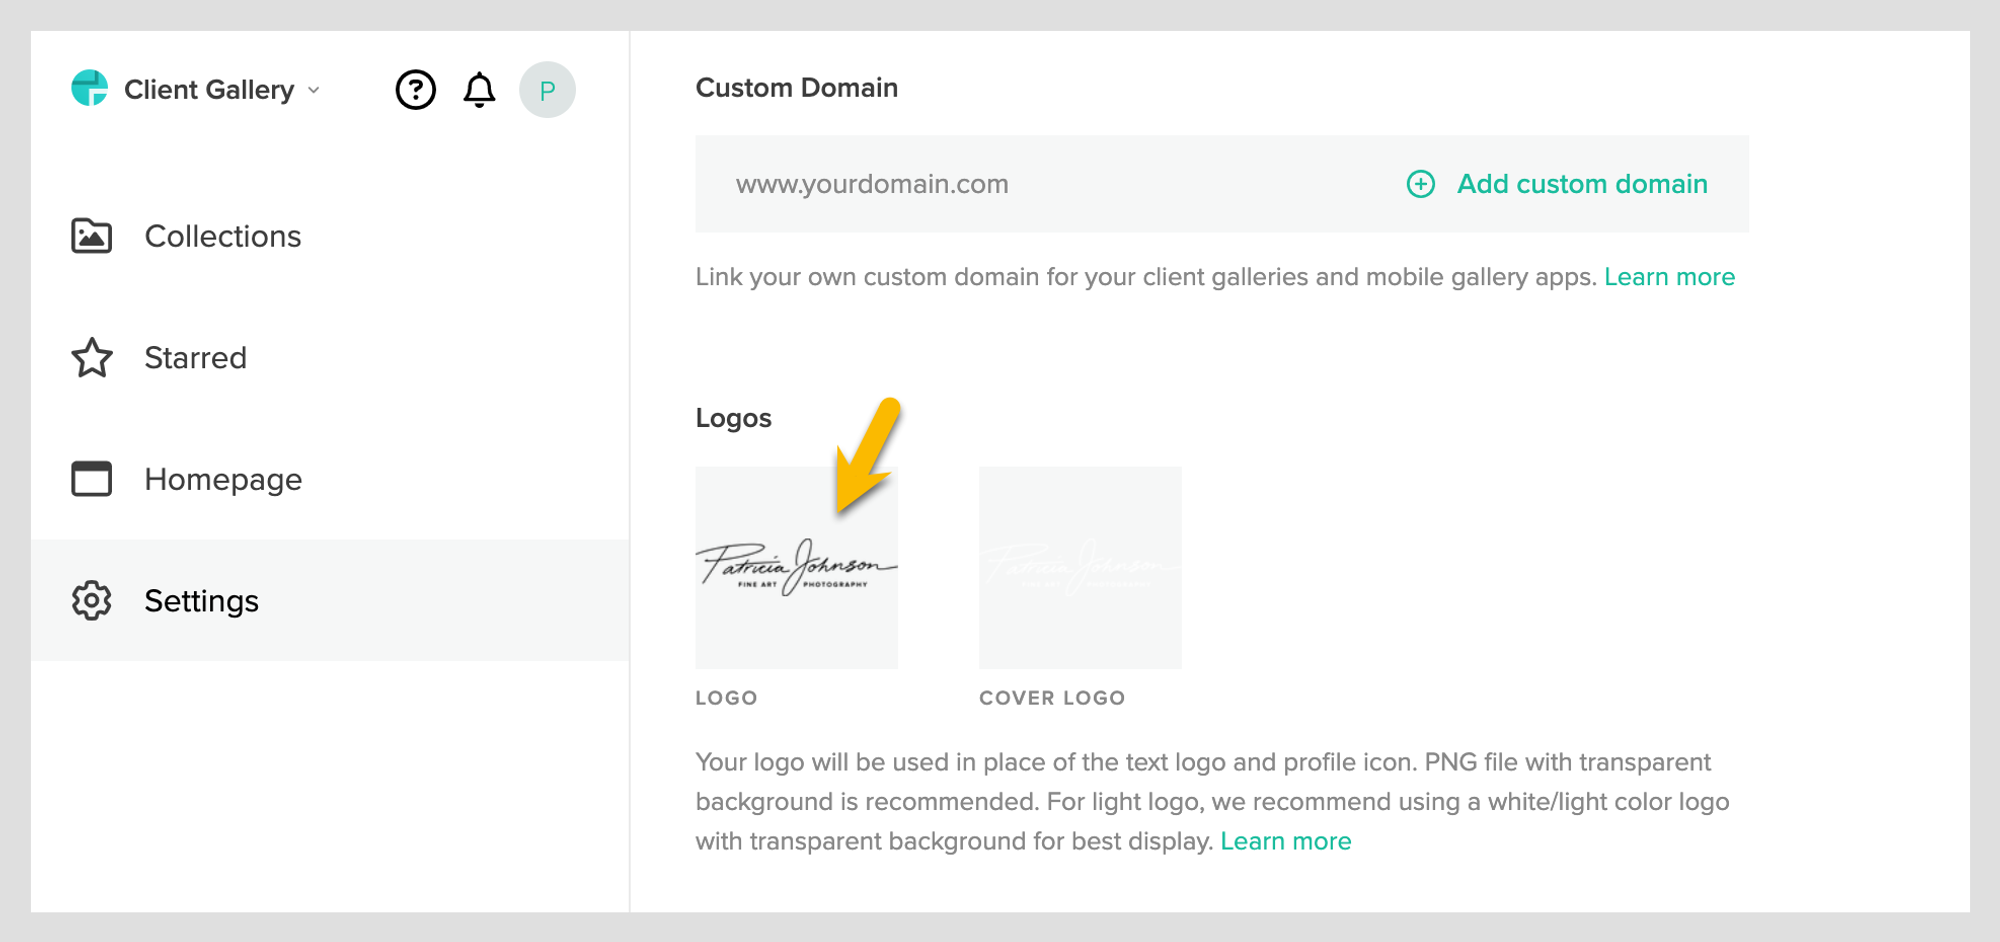Click the Patricia Johnson LOGO thumbnail
The image size is (2000, 942).
coord(797,568)
